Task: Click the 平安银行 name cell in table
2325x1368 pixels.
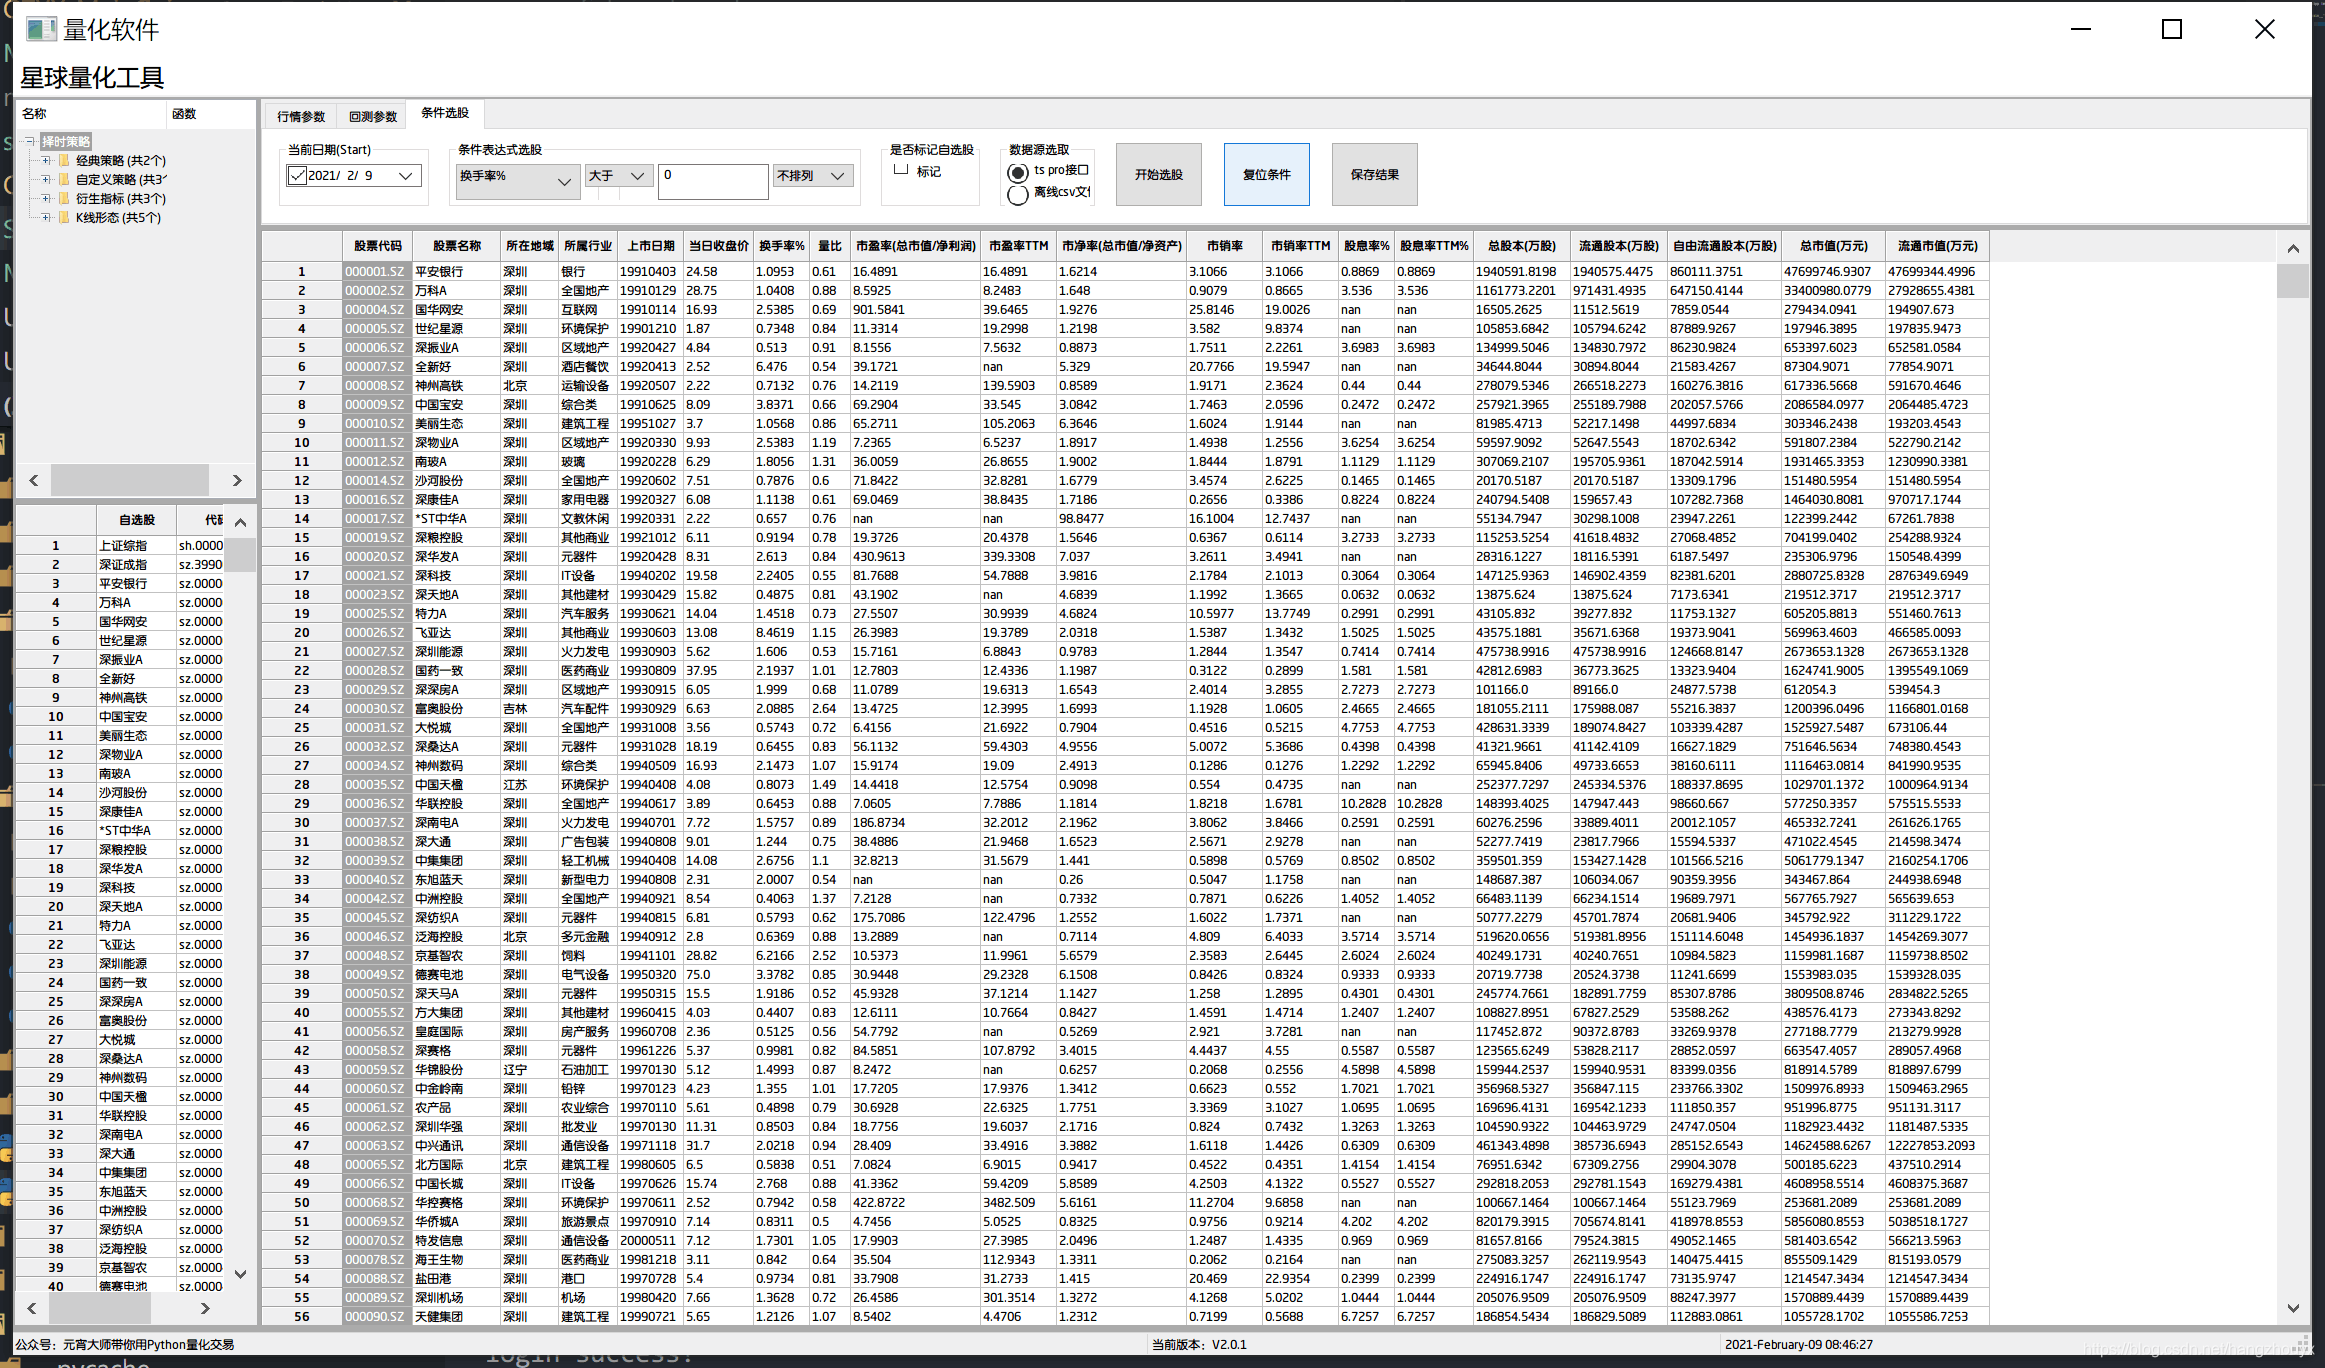Action: click(455, 272)
